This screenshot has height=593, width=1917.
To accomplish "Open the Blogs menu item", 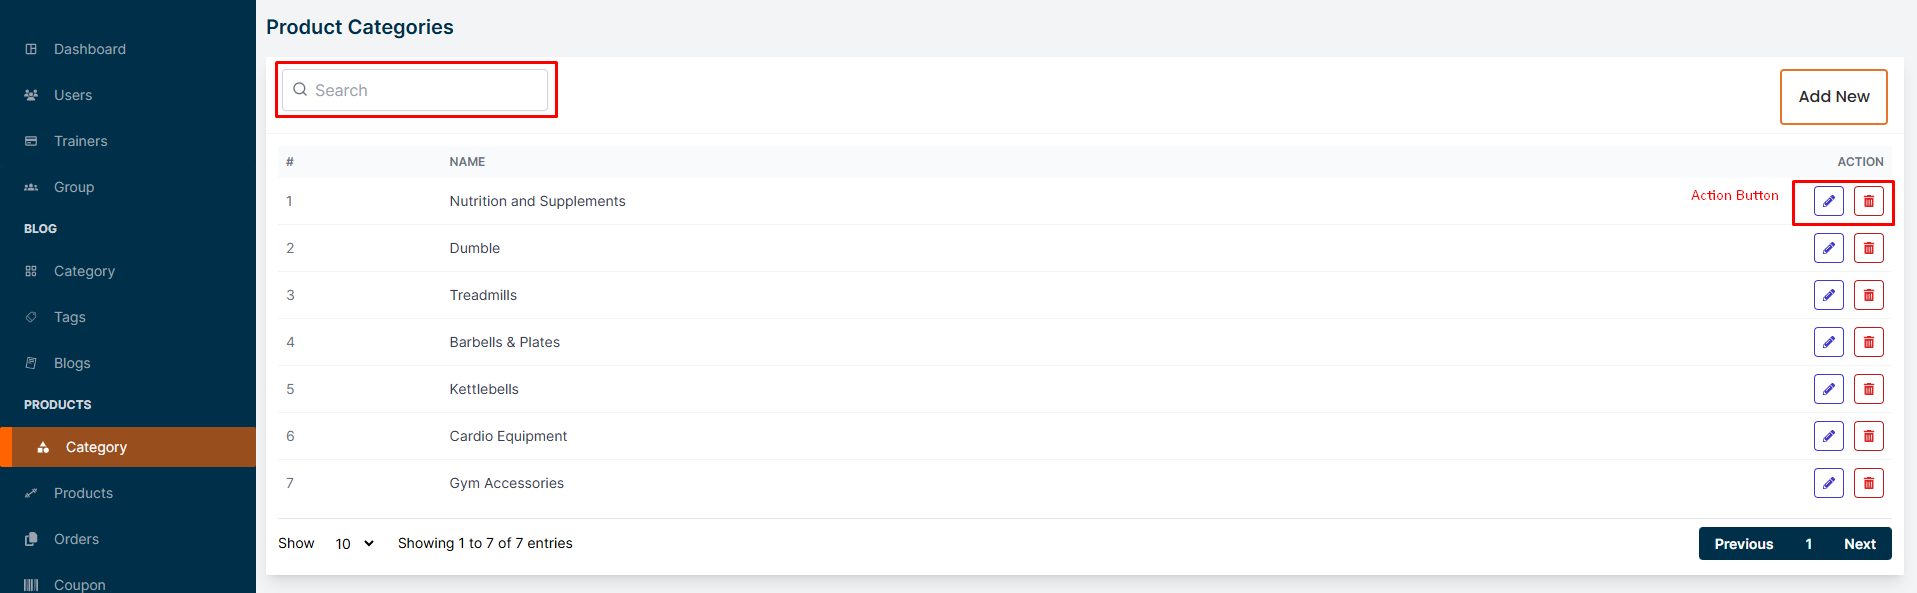I will point(71,363).
